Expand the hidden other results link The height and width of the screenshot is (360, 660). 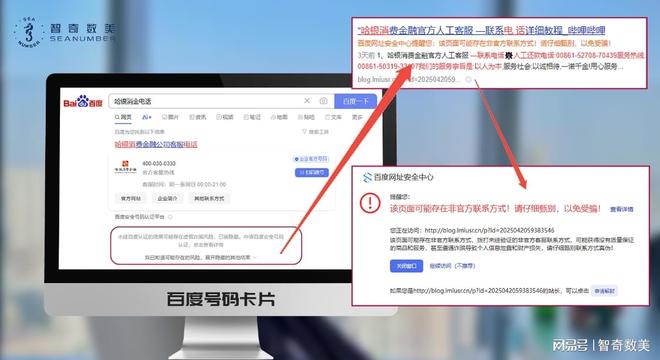[x=201, y=257]
